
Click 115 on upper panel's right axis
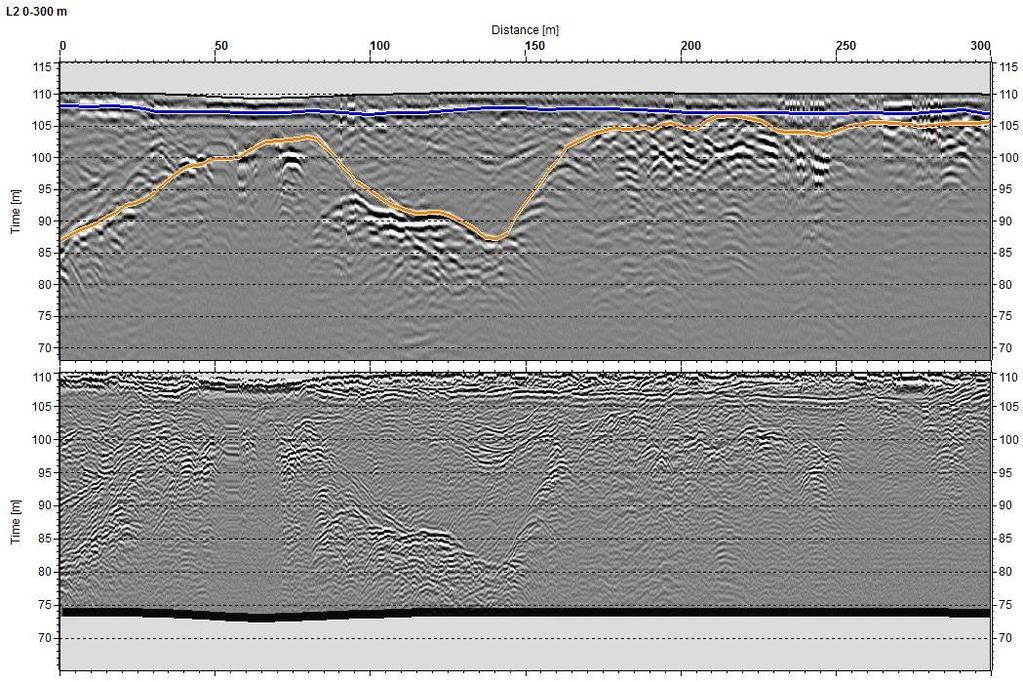1008,67
